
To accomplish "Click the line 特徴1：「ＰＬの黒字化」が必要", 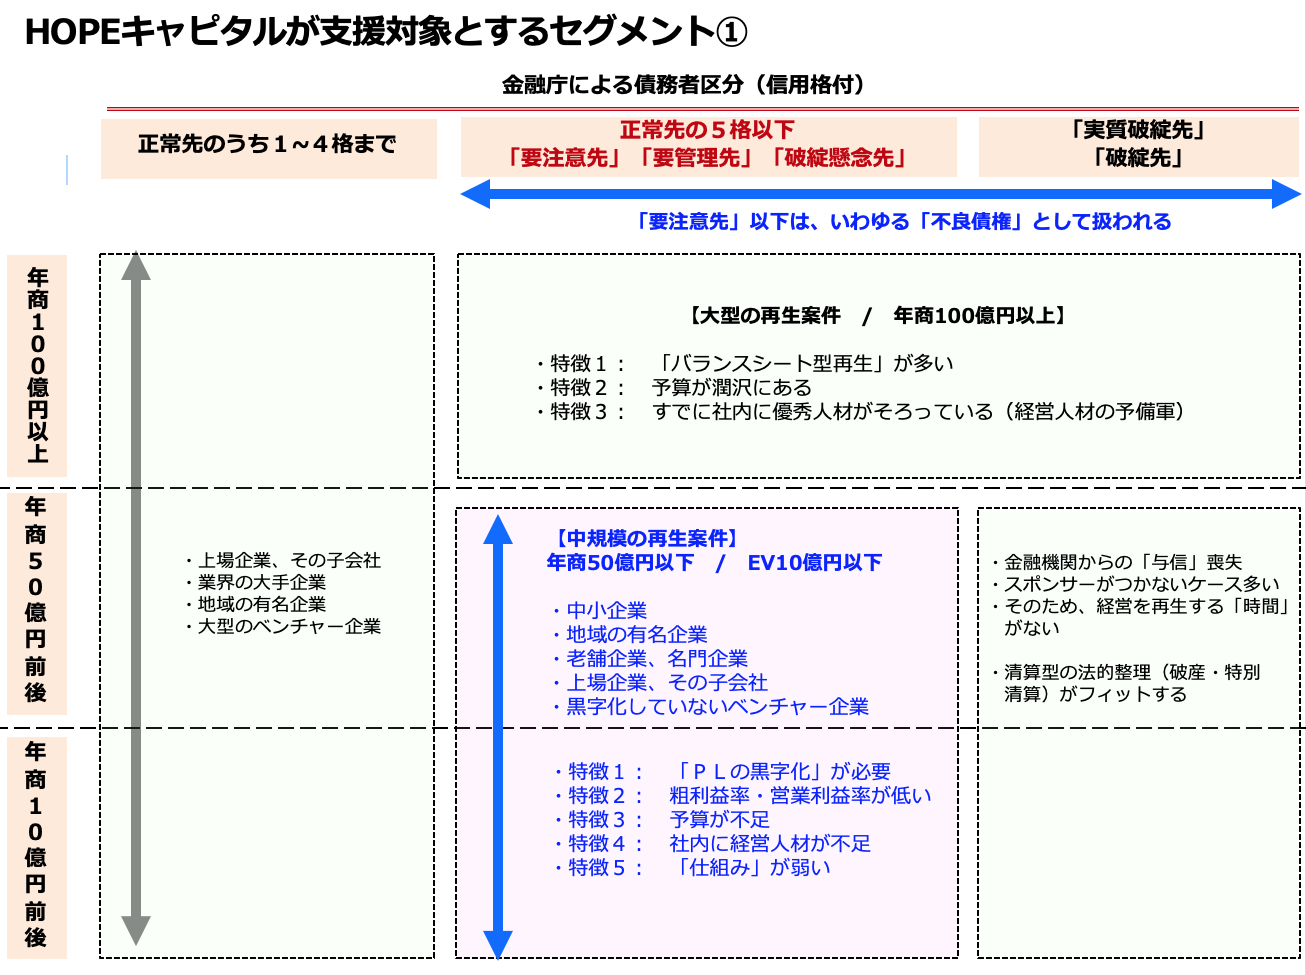I will (721, 771).
